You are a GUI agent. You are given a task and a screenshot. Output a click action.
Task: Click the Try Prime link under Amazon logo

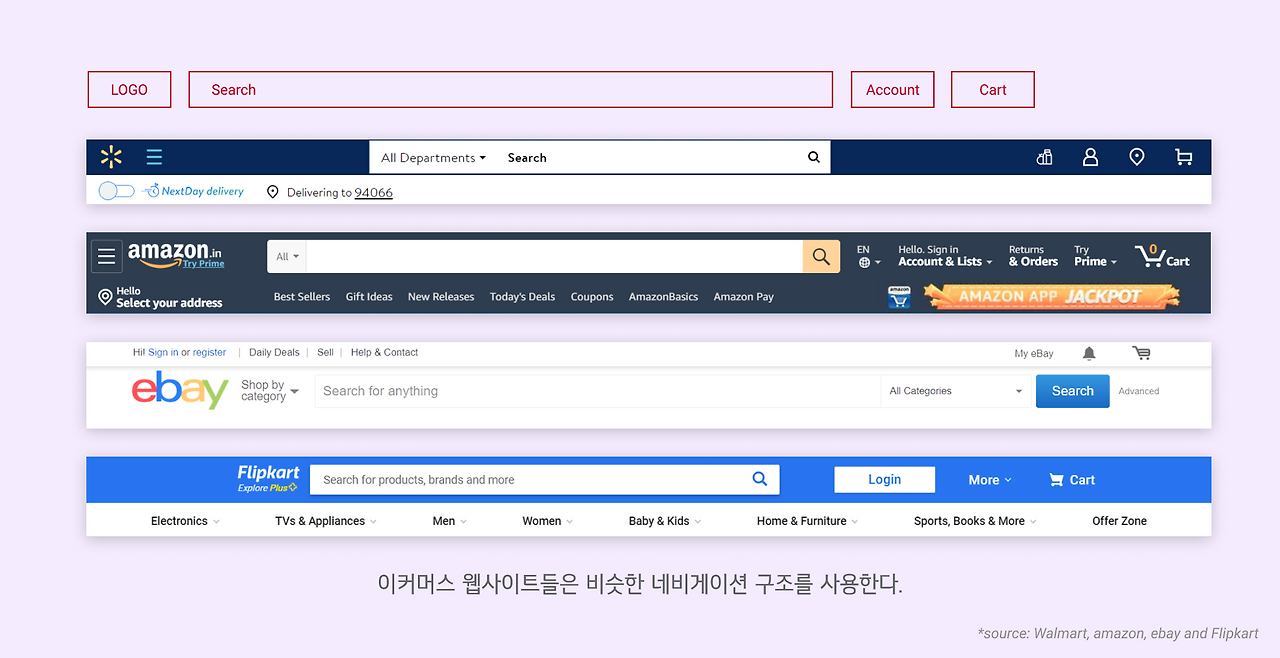point(203,264)
